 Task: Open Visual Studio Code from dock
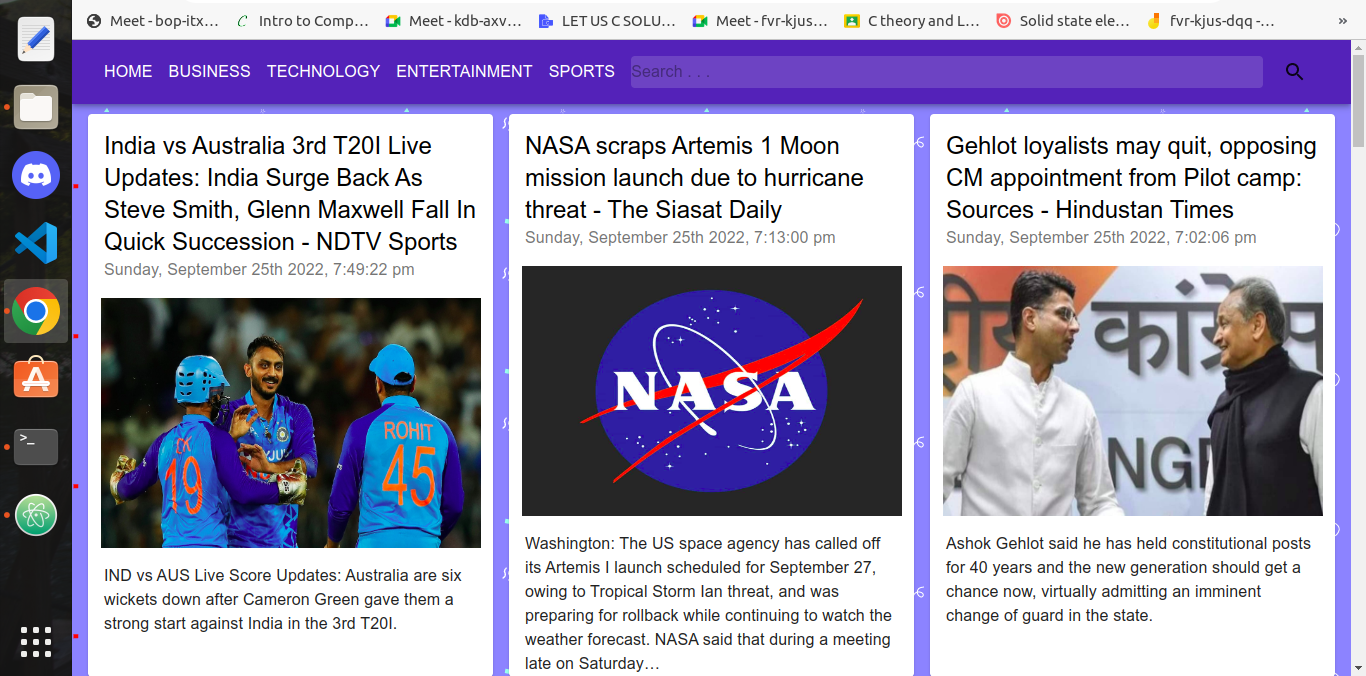pyautogui.click(x=36, y=243)
